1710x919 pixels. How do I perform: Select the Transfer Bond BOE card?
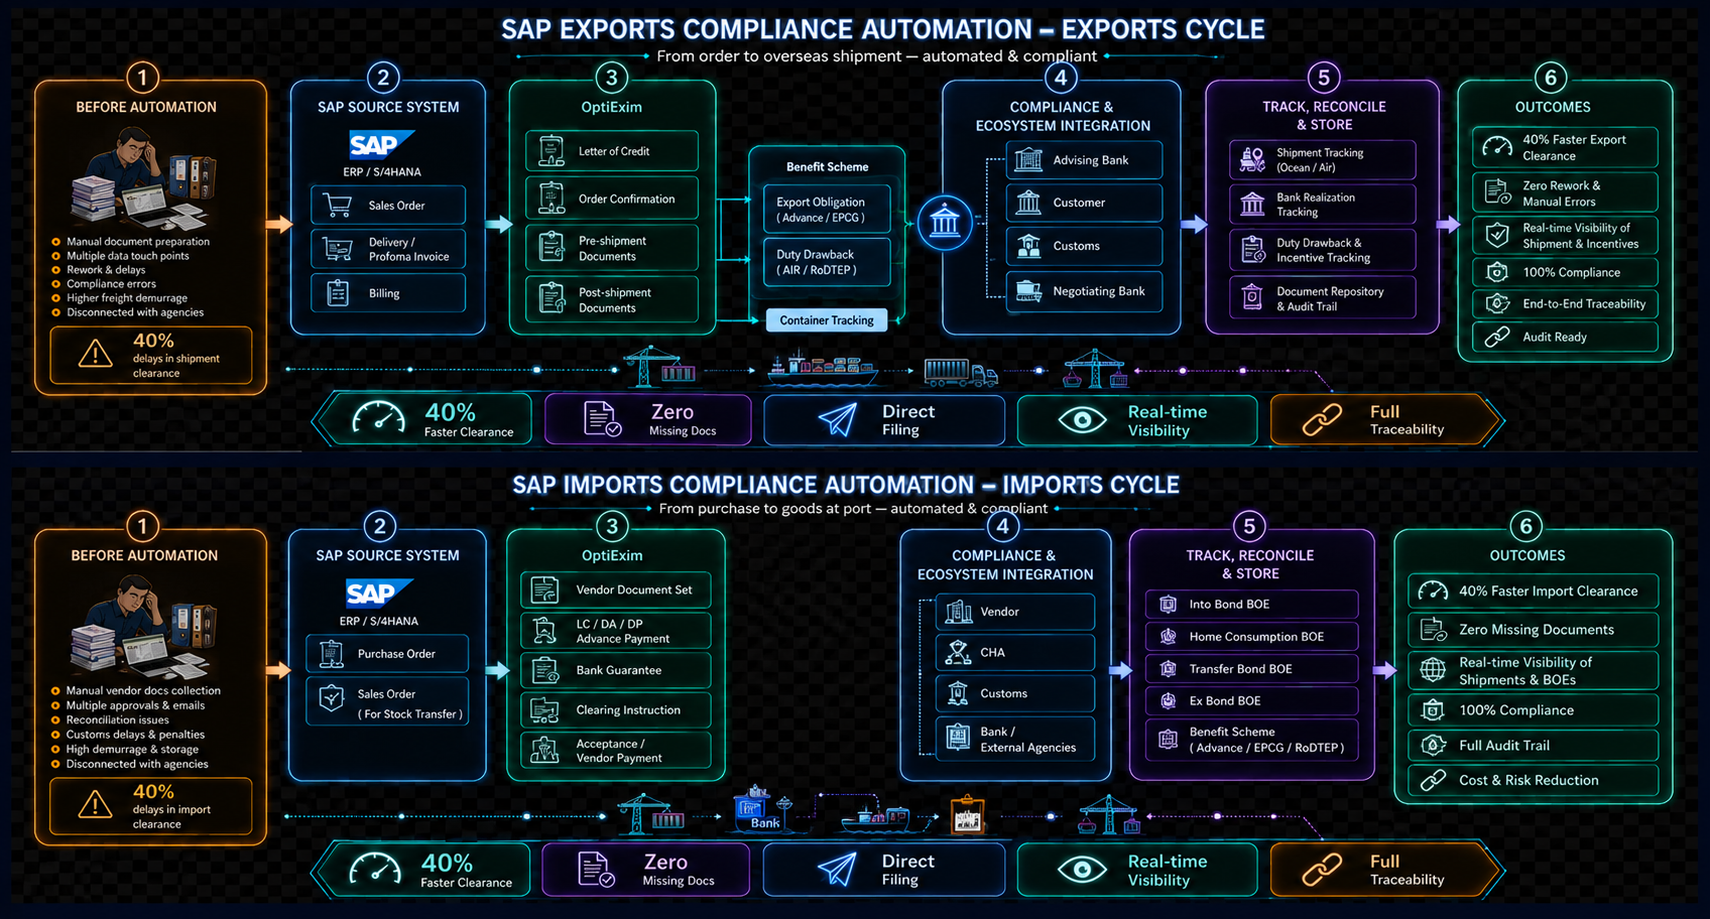[x=1252, y=669]
